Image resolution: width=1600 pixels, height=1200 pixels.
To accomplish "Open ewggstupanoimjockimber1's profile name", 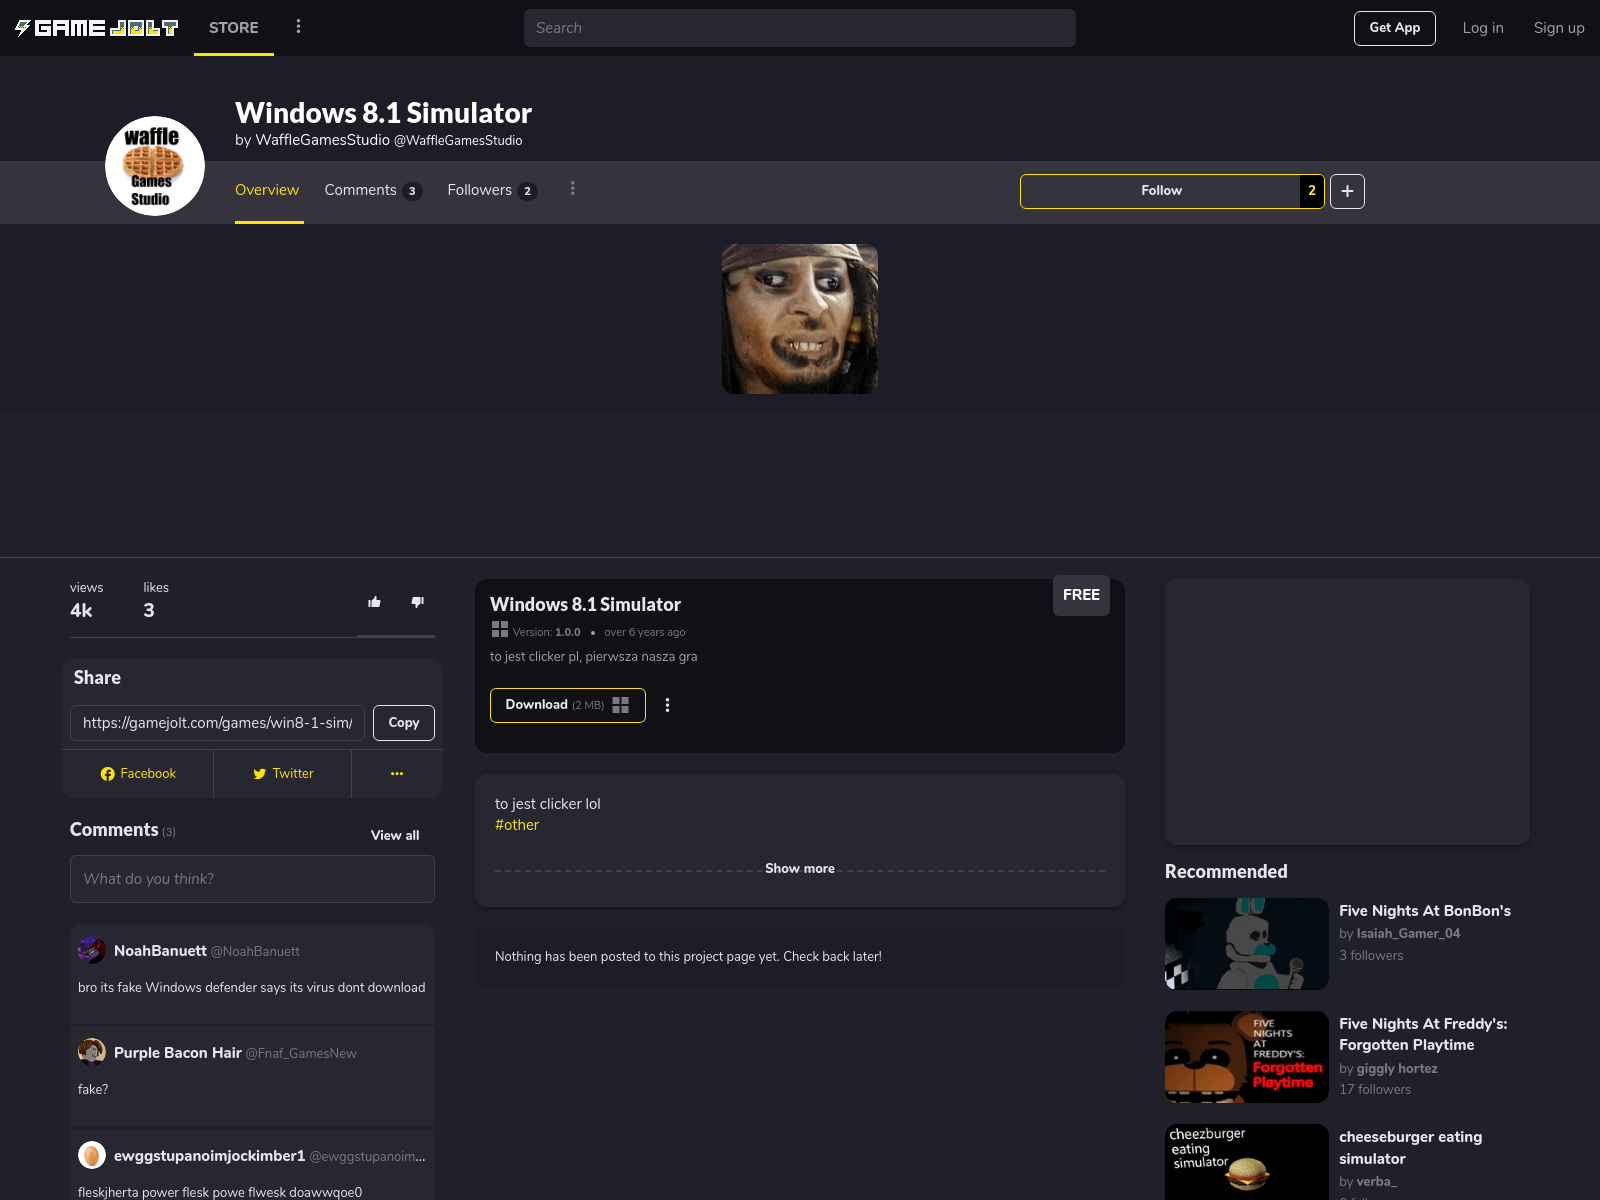I will [x=209, y=1156].
